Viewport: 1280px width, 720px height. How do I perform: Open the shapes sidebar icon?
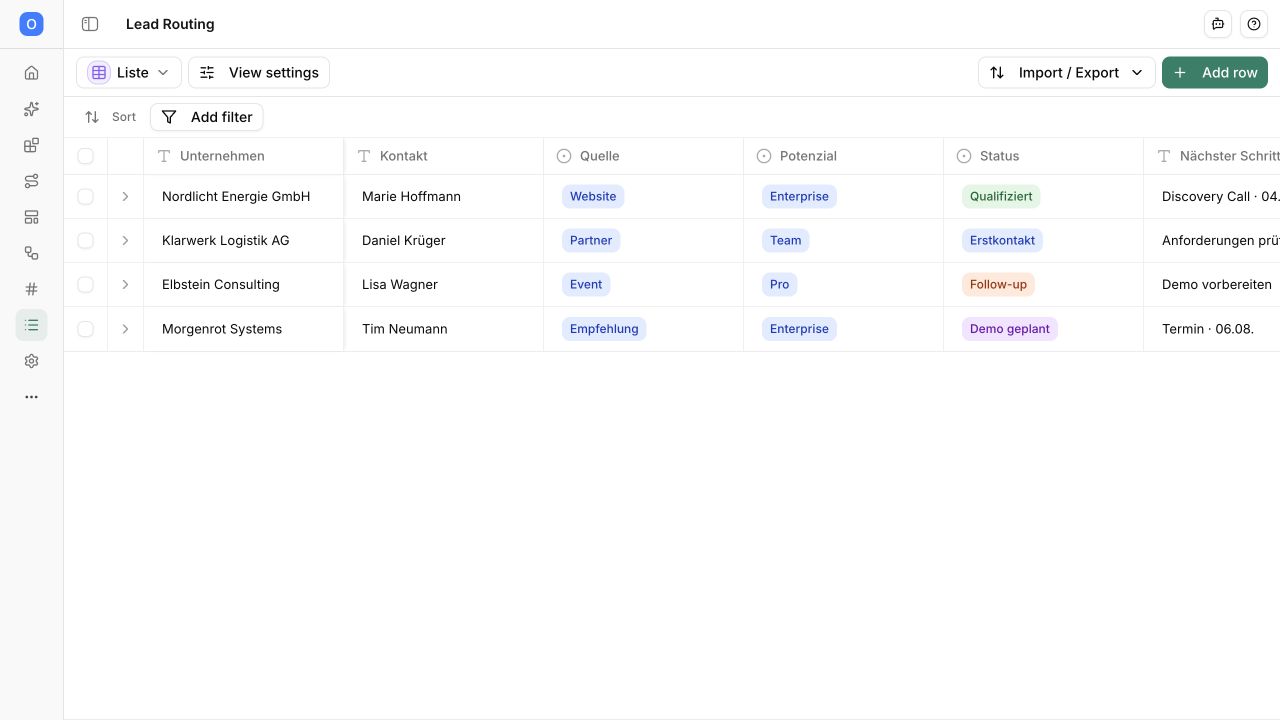pos(31,253)
